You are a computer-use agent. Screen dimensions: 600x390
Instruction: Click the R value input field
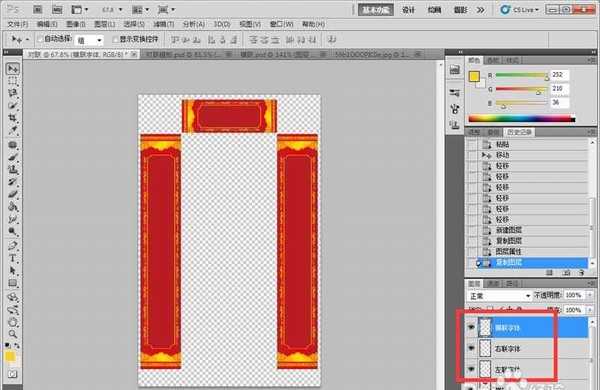(x=559, y=75)
